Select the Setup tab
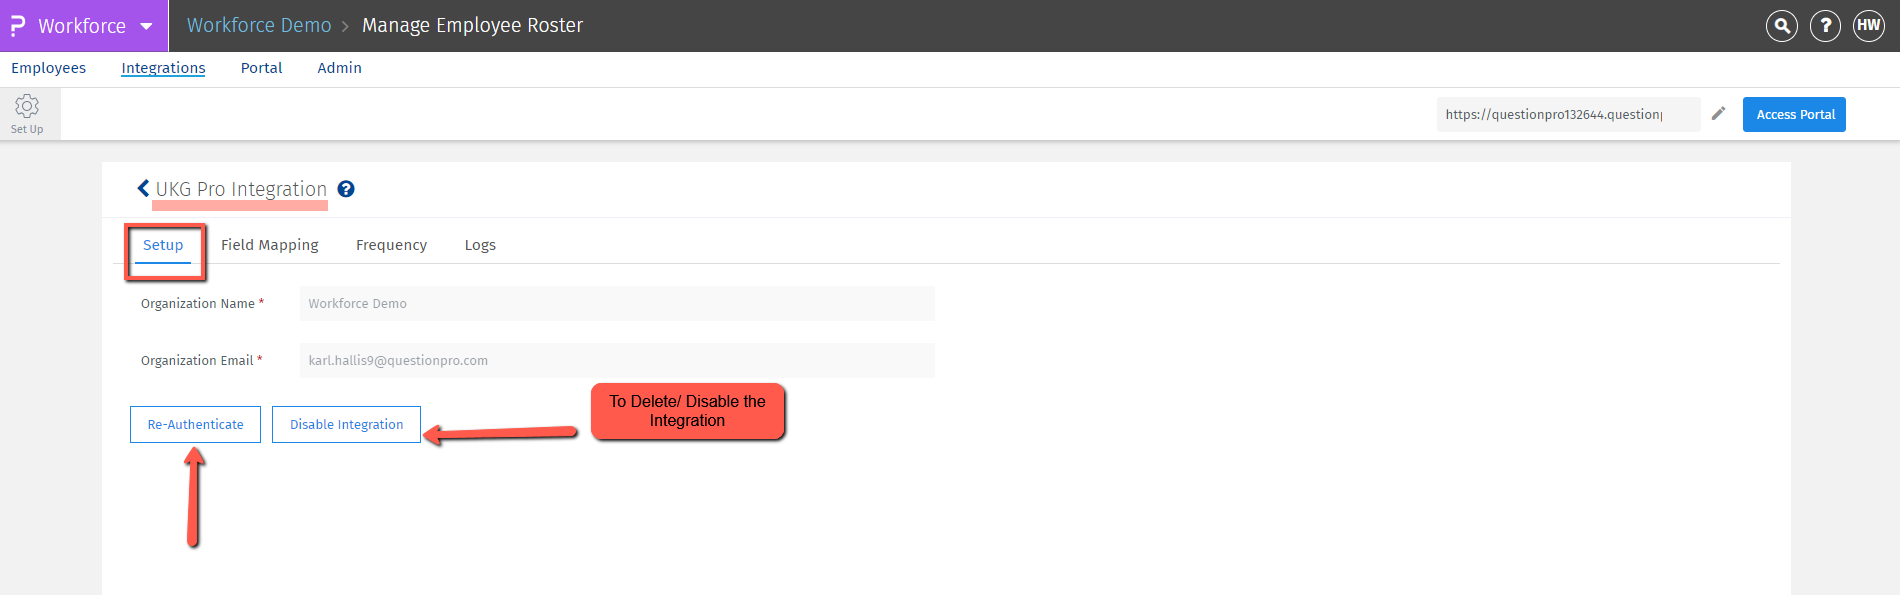The width and height of the screenshot is (1900, 595). pos(163,245)
